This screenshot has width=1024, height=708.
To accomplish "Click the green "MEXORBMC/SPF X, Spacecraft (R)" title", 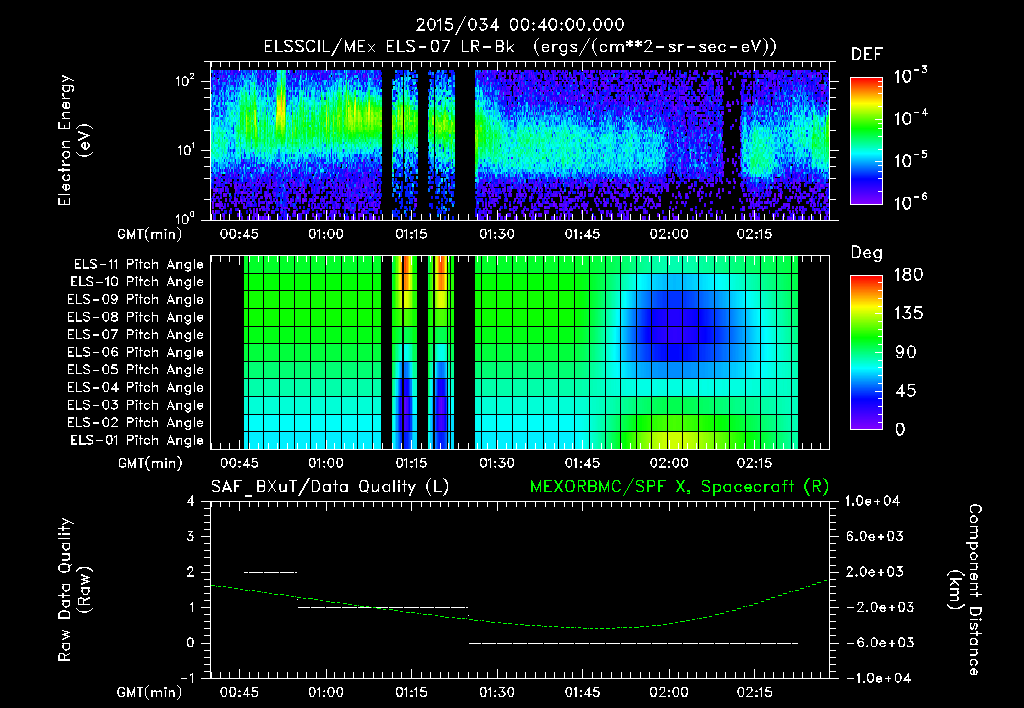I will click(679, 487).
